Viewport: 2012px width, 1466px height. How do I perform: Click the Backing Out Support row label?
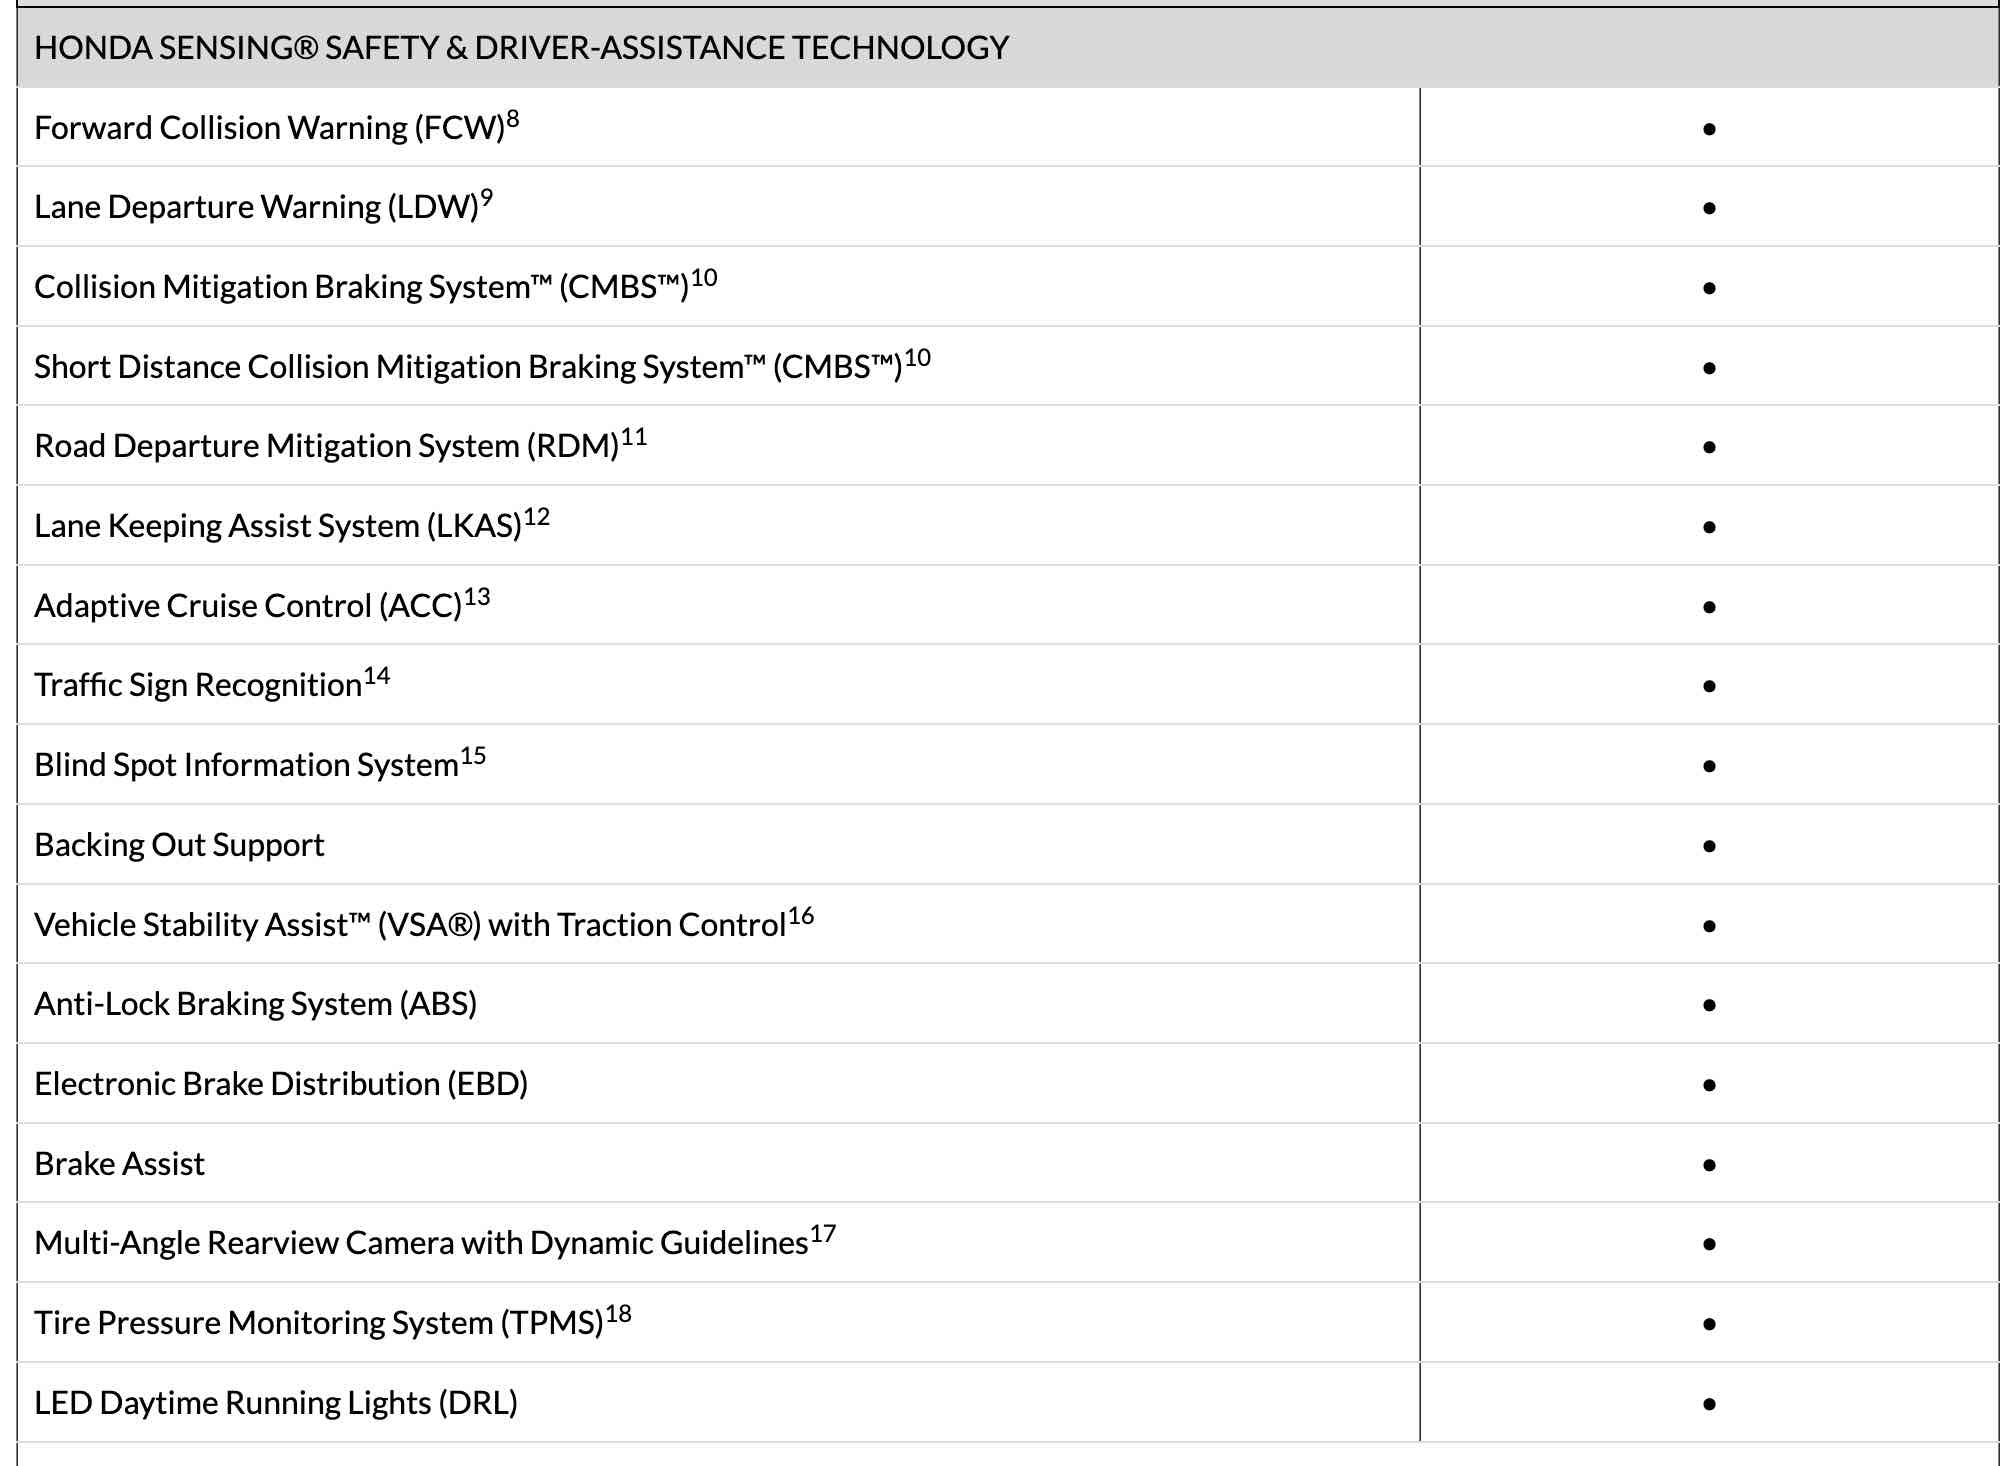point(179,845)
